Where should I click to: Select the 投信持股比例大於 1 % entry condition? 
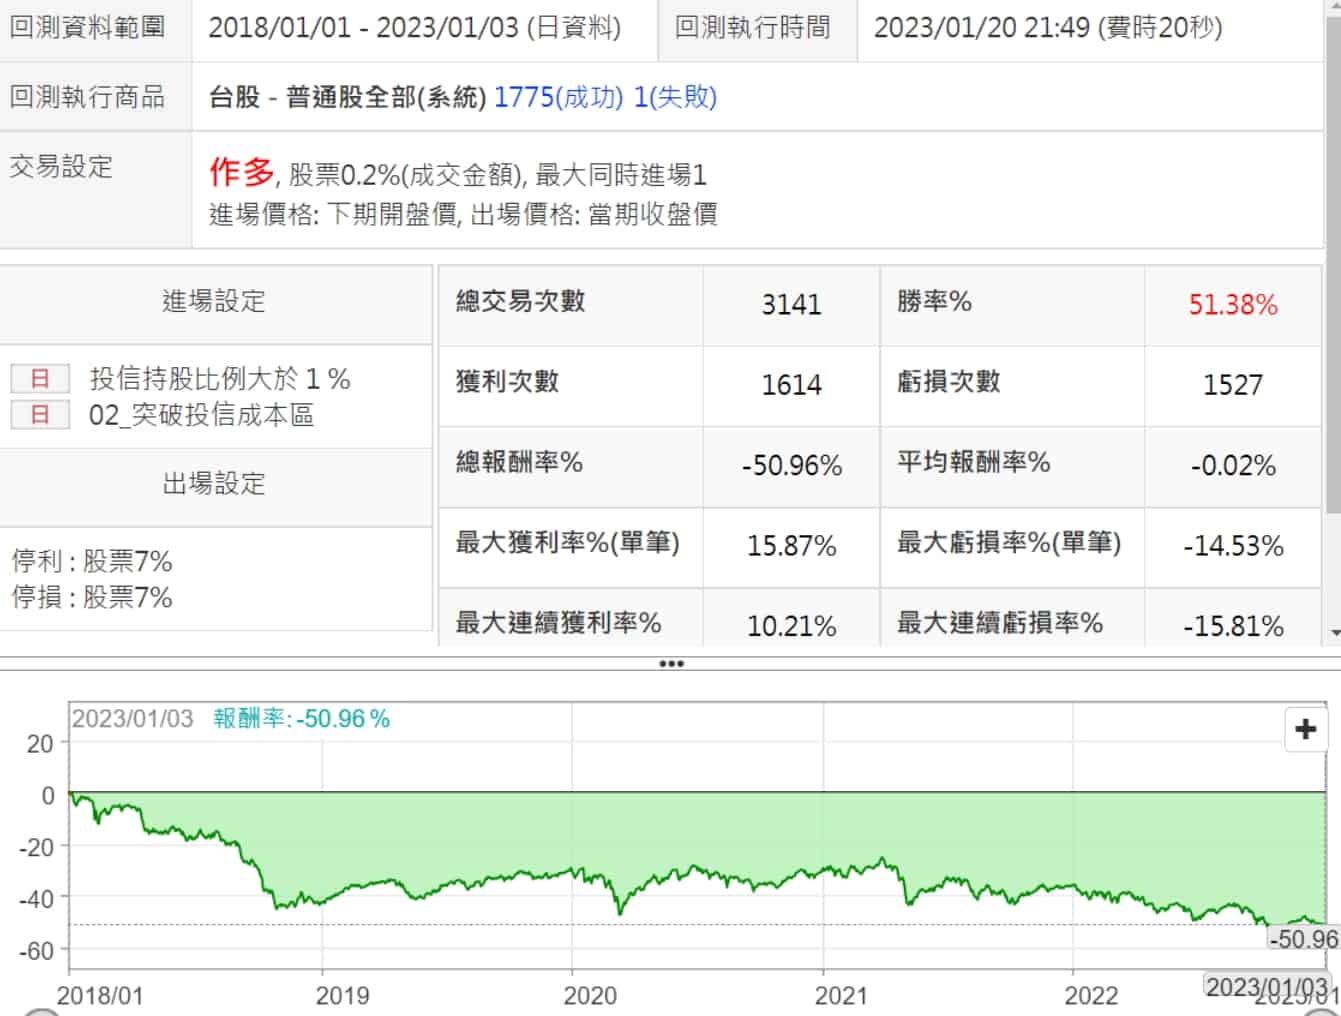tap(219, 378)
